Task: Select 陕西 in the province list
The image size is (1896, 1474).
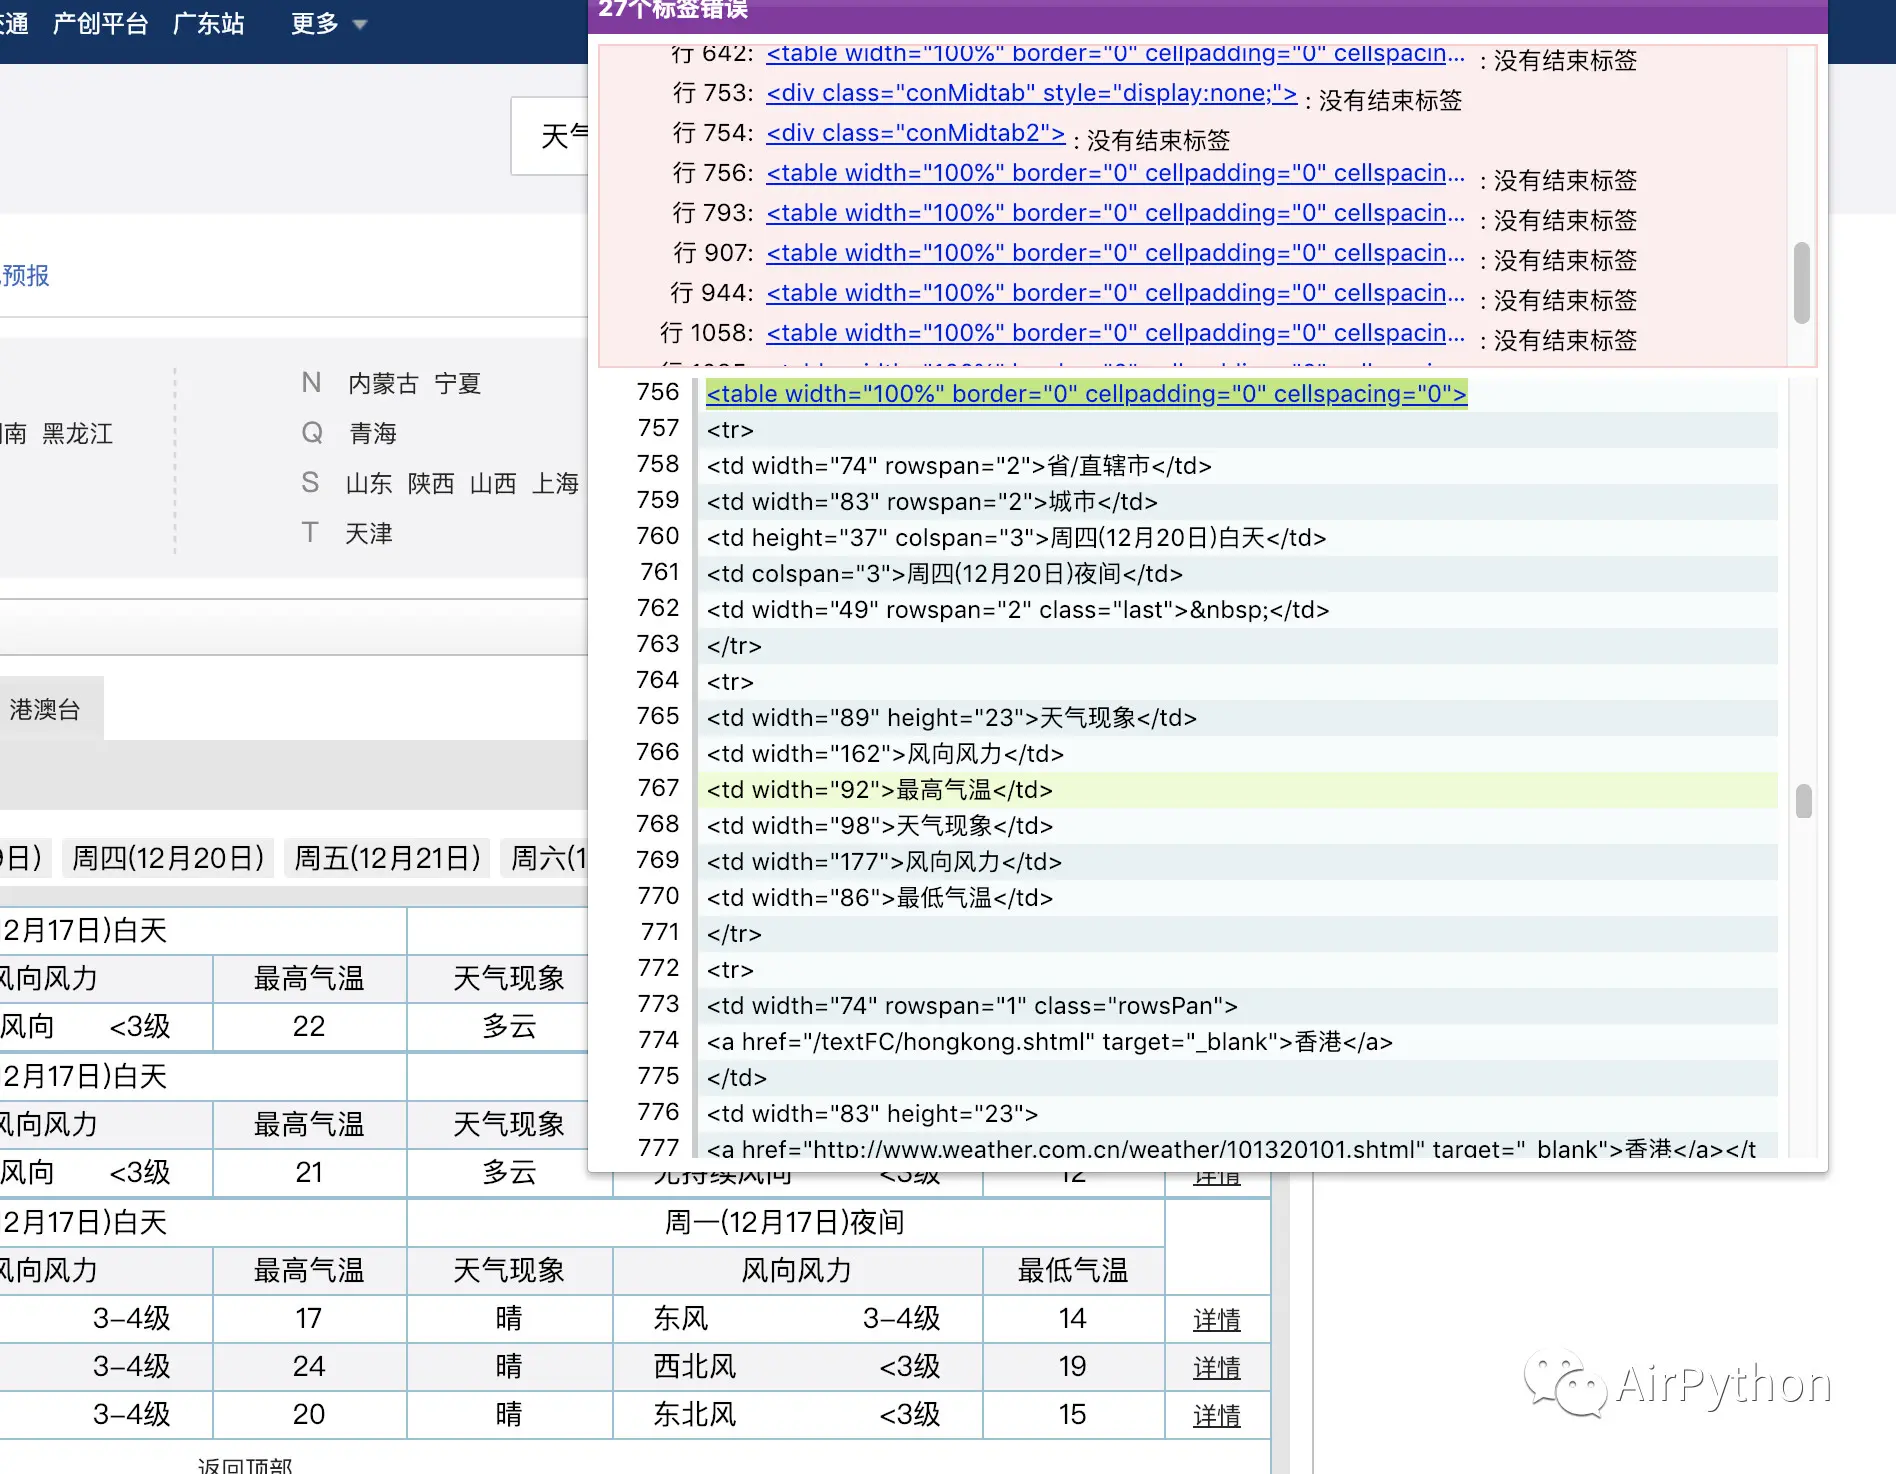Action: (431, 484)
